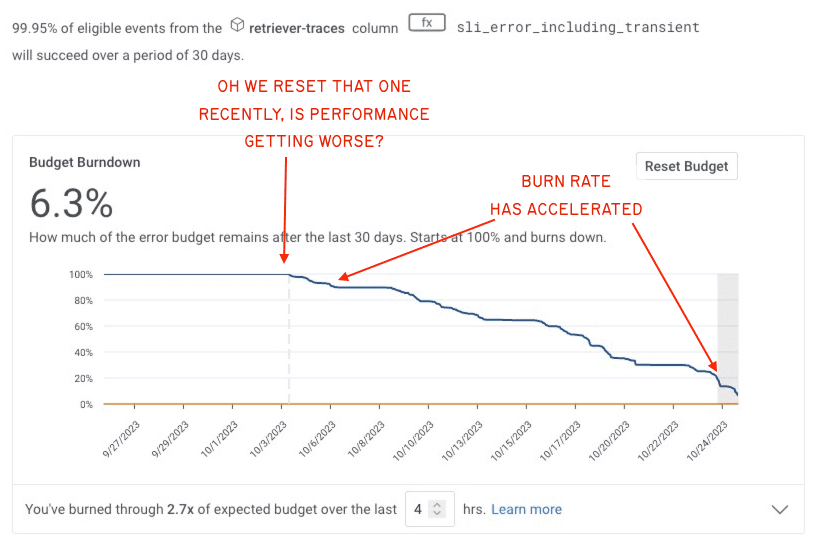Click the hours stepper arrows
Screen dimensions: 826x541
[x=437, y=509]
